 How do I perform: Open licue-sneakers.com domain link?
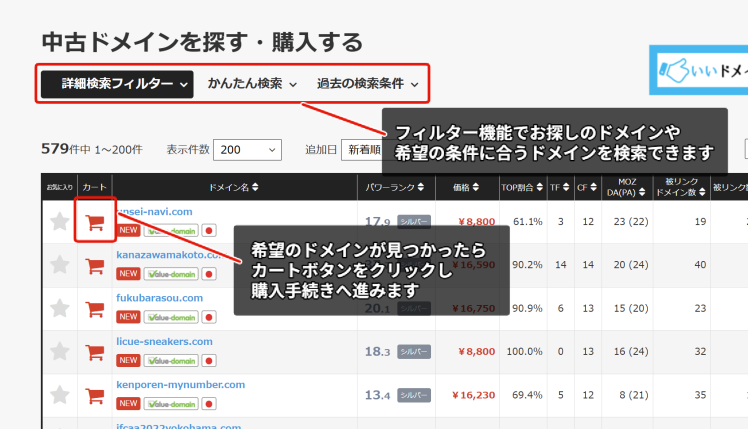pyautogui.click(x=164, y=342)
